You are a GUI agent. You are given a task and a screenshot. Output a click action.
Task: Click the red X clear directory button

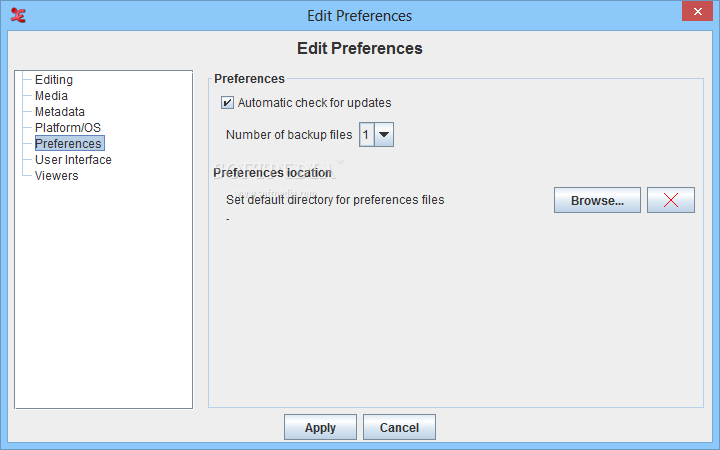pos(670,200)
